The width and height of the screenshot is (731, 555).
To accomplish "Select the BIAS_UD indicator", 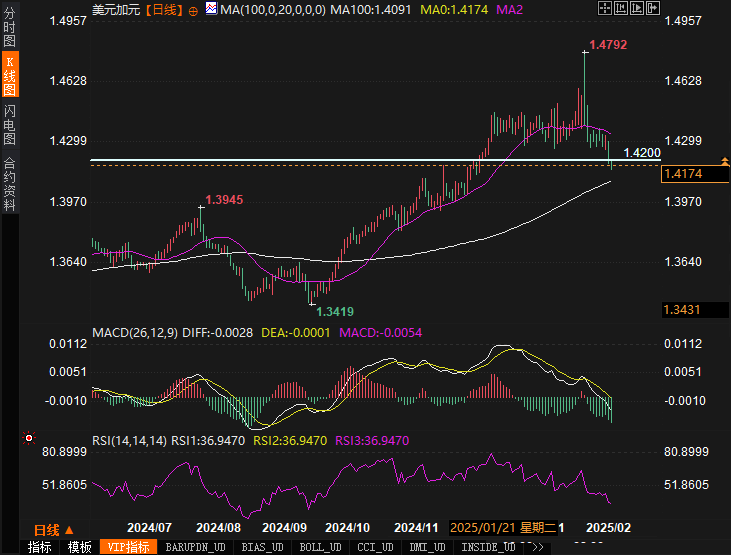I will coord(263,547).
